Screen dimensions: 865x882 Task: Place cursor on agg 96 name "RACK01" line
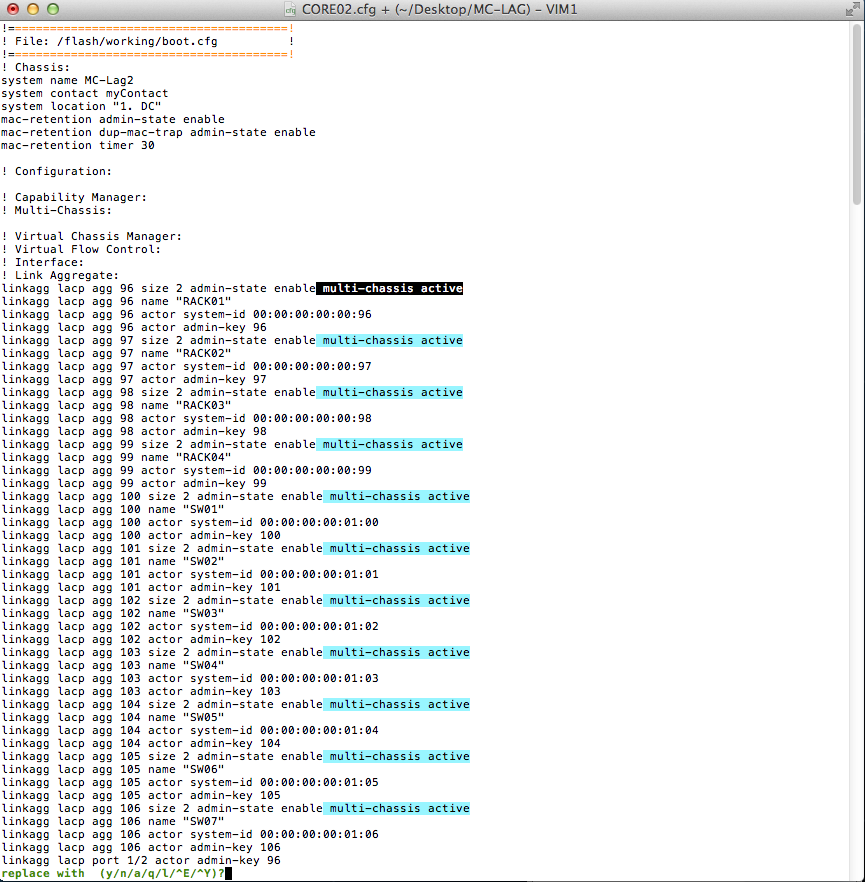(116, 301)
